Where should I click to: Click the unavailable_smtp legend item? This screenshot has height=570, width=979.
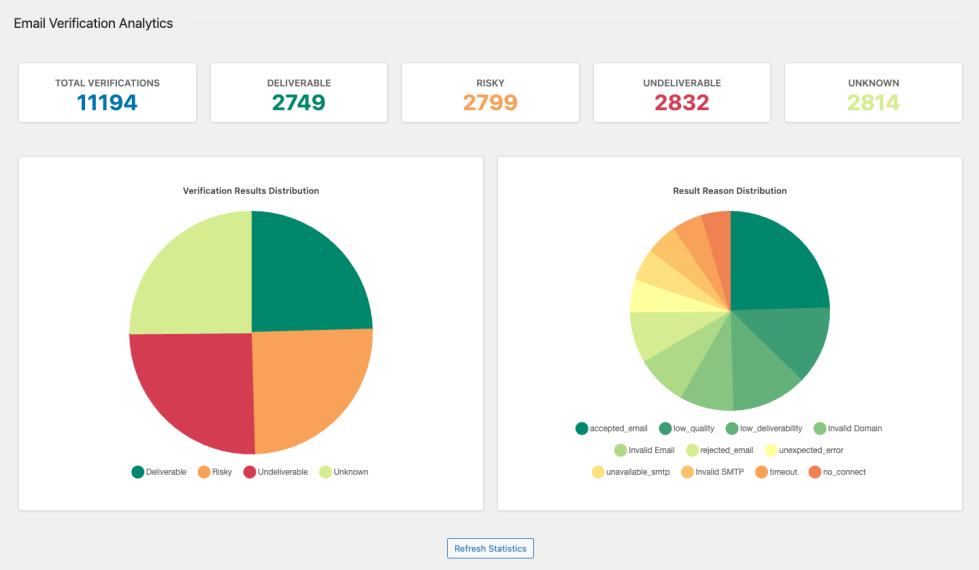[x=631, y=472]
